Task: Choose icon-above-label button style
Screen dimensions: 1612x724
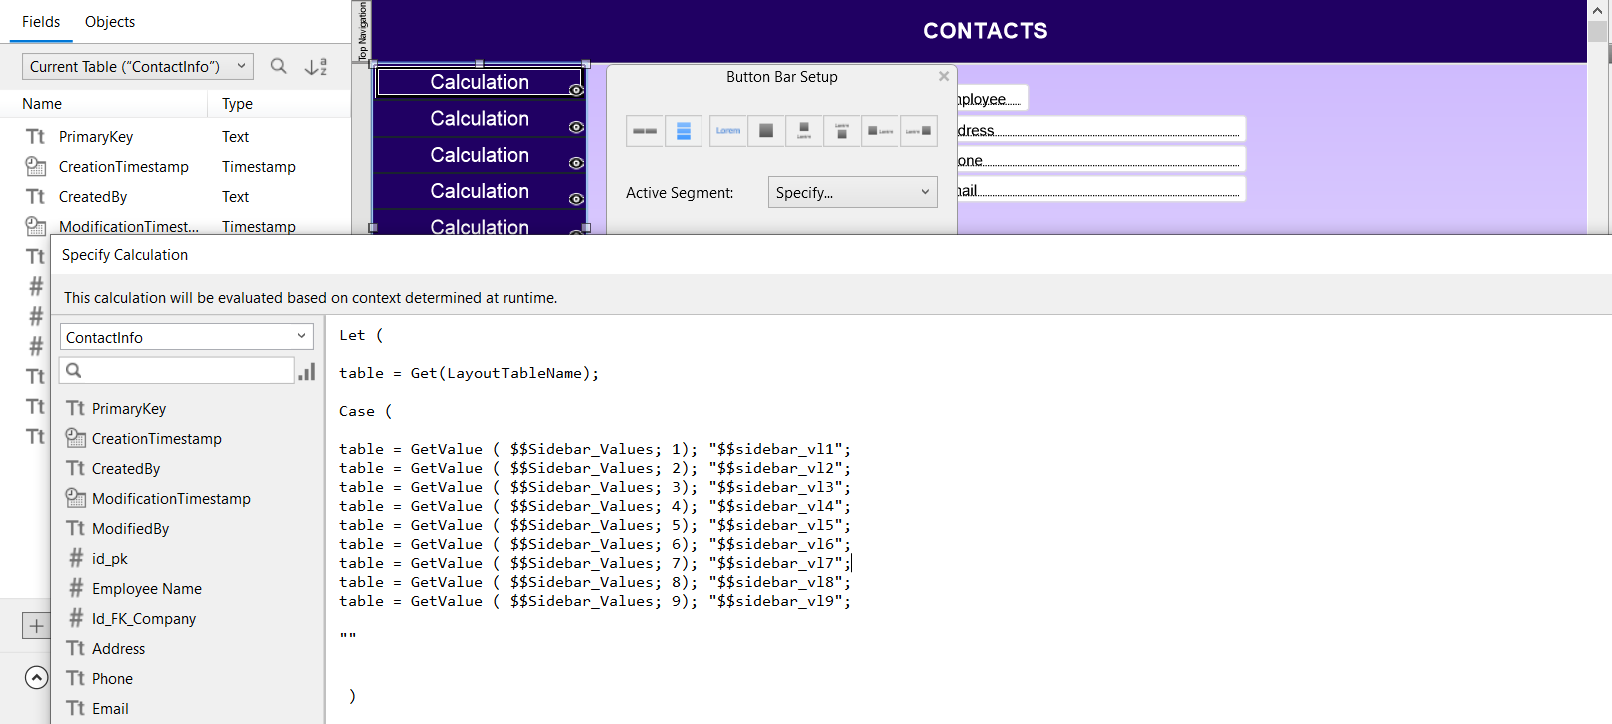Action: click(804, 131)
